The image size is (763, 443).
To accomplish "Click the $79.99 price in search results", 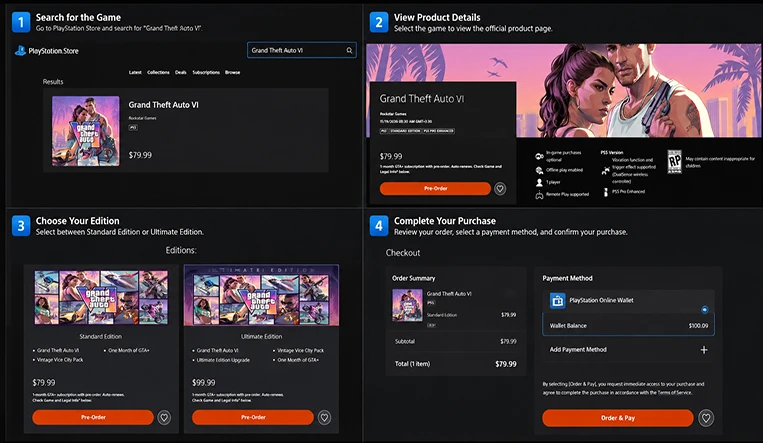I will tap(140, 155).
